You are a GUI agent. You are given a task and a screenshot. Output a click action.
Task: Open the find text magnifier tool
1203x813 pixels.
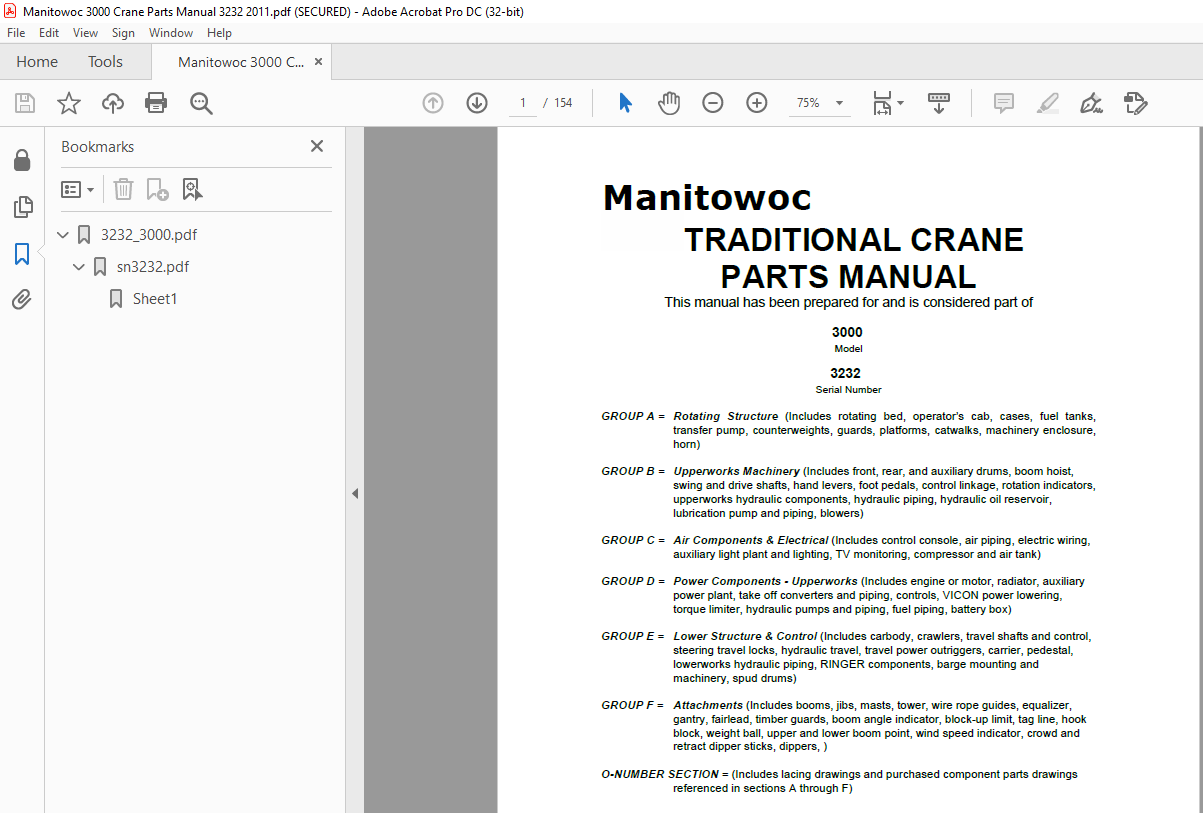click(201, 103)
